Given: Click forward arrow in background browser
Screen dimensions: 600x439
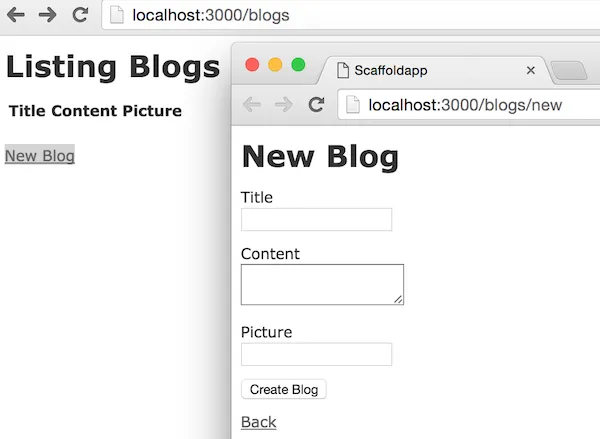Looking at the screenshot, I should point(47,15).
